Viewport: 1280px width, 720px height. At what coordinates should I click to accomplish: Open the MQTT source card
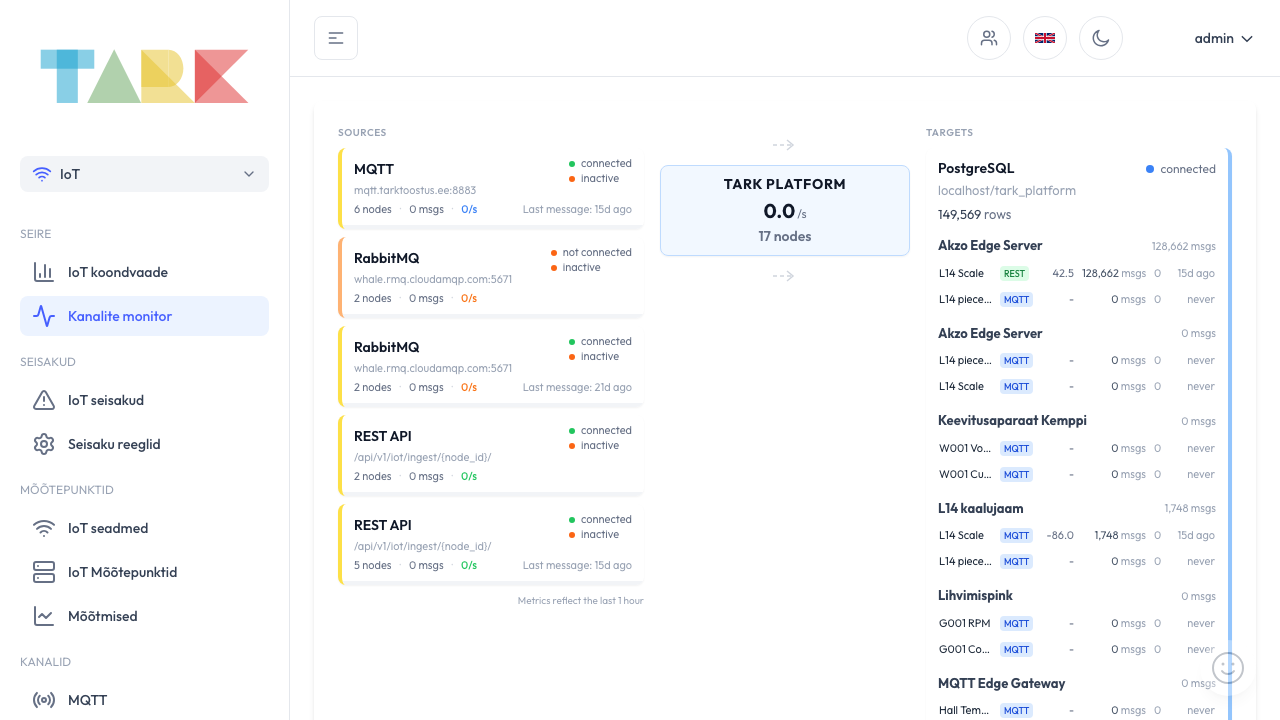coord(491,188)
